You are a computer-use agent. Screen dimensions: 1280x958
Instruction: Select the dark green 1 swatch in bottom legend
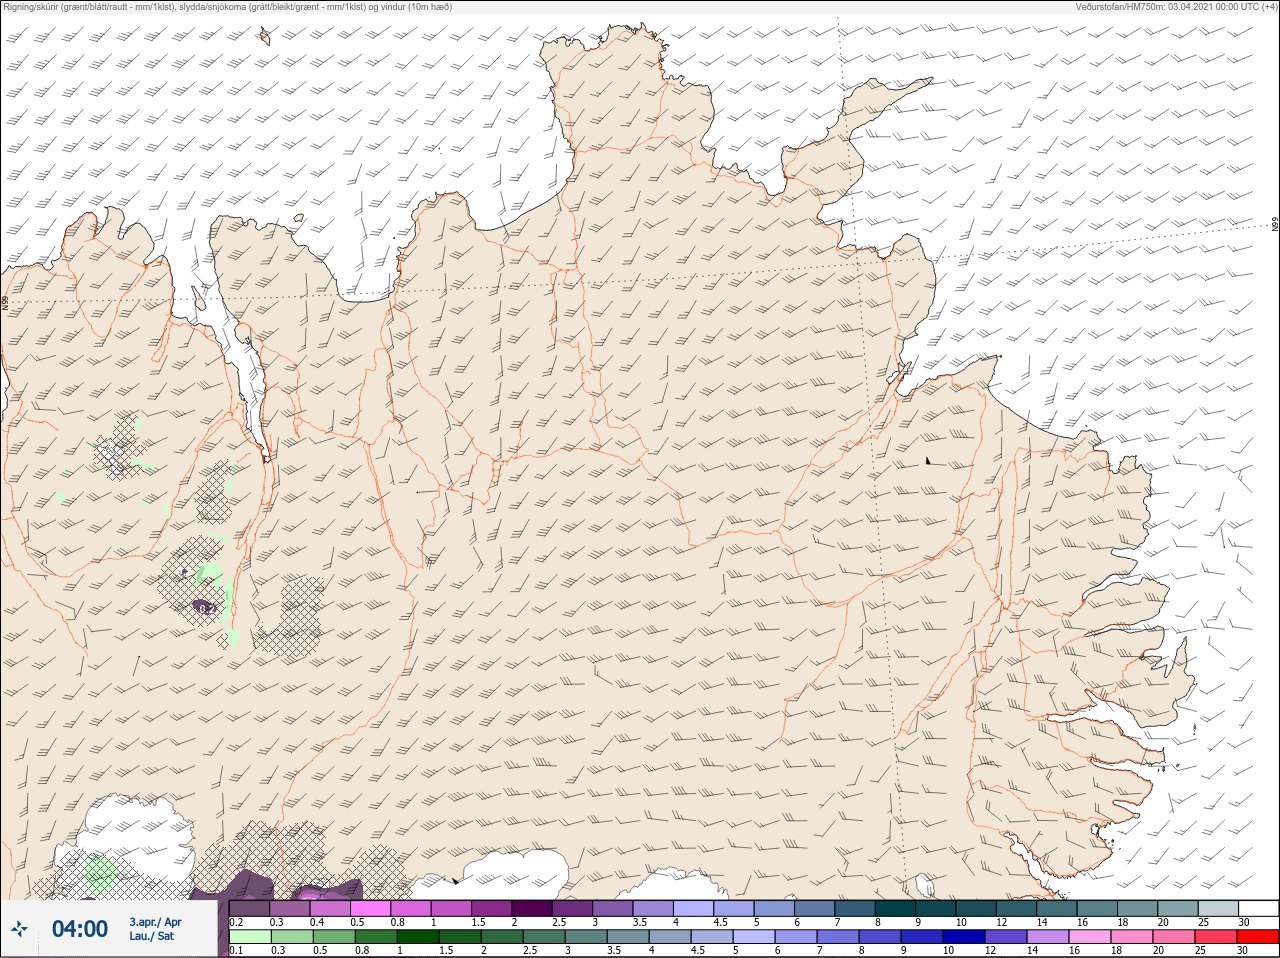(418, 937)
